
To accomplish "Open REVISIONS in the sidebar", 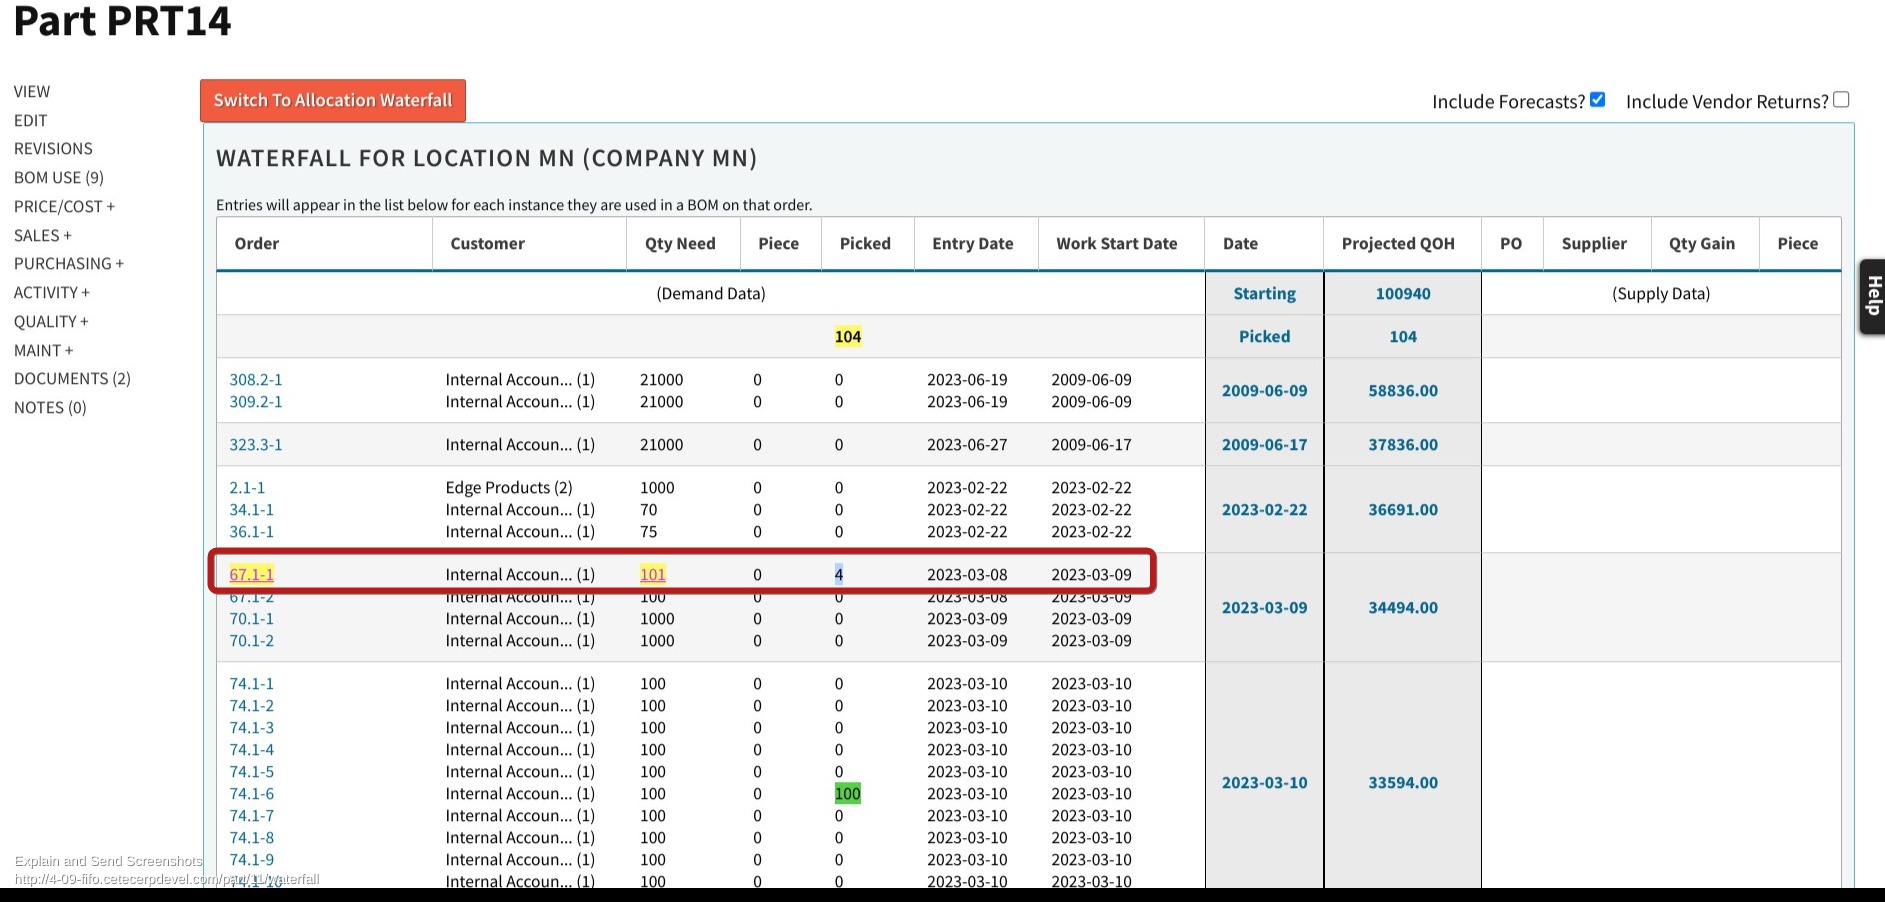I will (x=53, y=148).
